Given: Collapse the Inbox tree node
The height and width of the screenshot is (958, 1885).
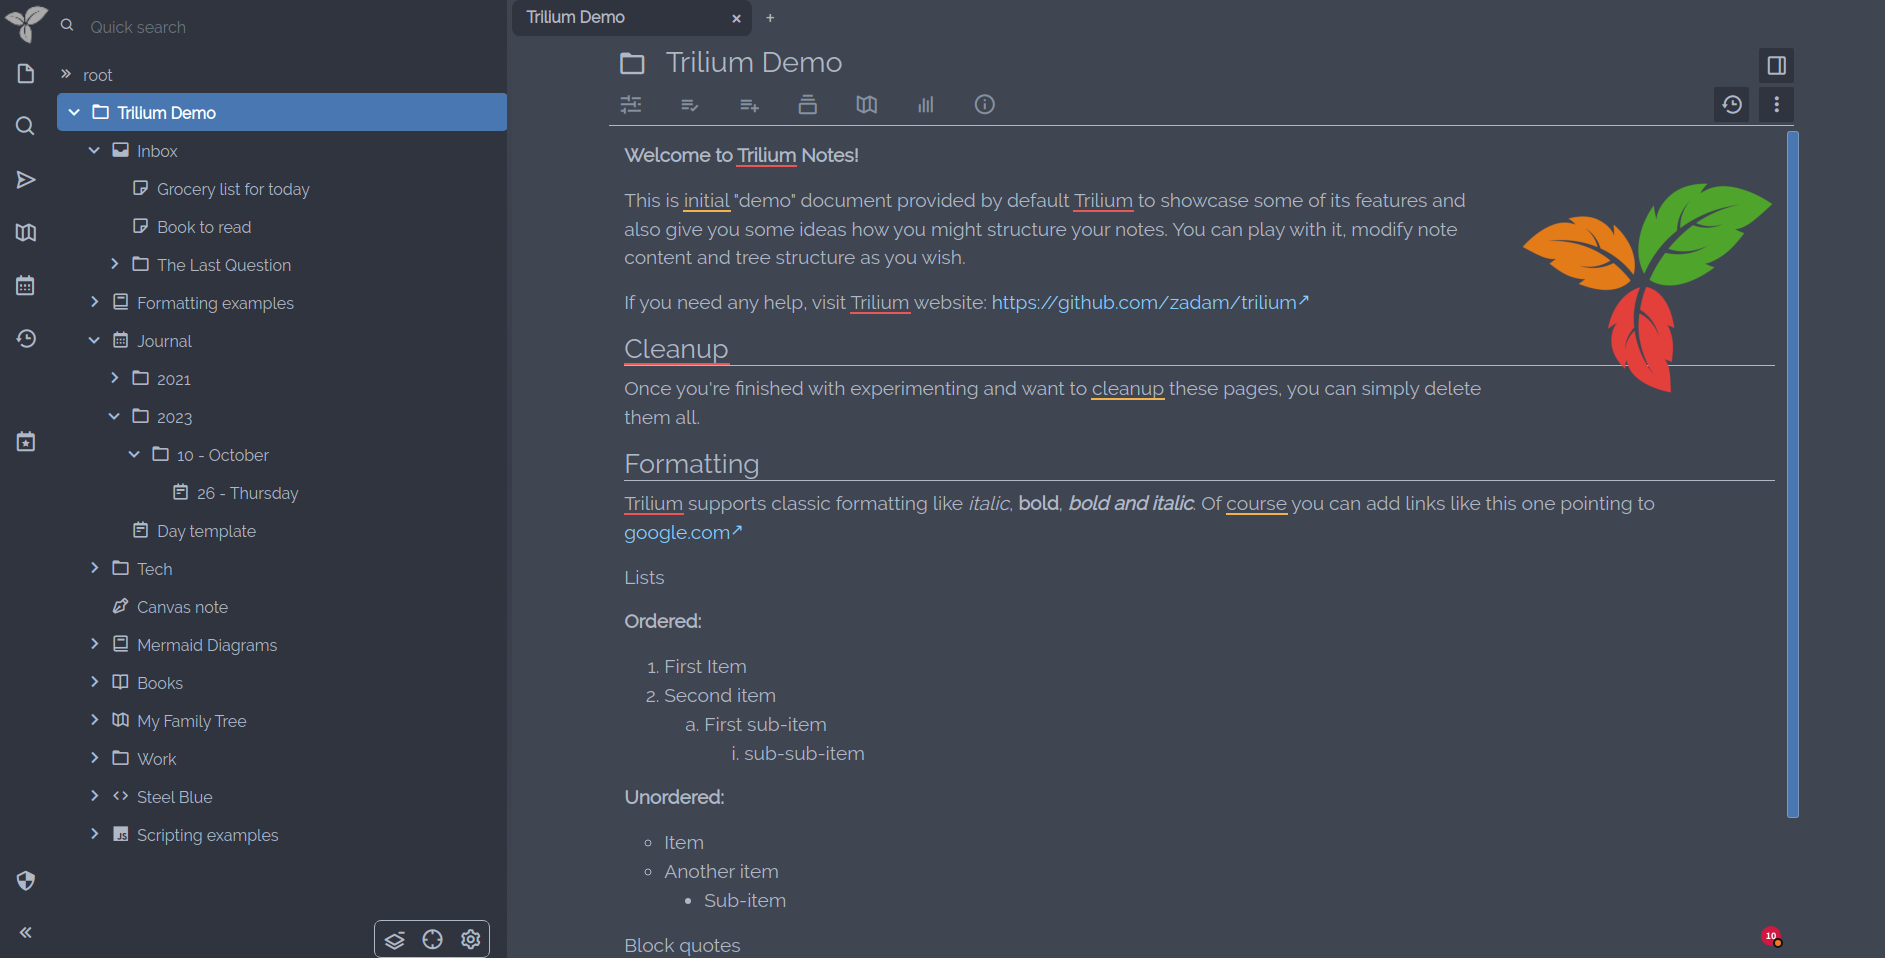Looking at the screenshot, I should [94, 150].
